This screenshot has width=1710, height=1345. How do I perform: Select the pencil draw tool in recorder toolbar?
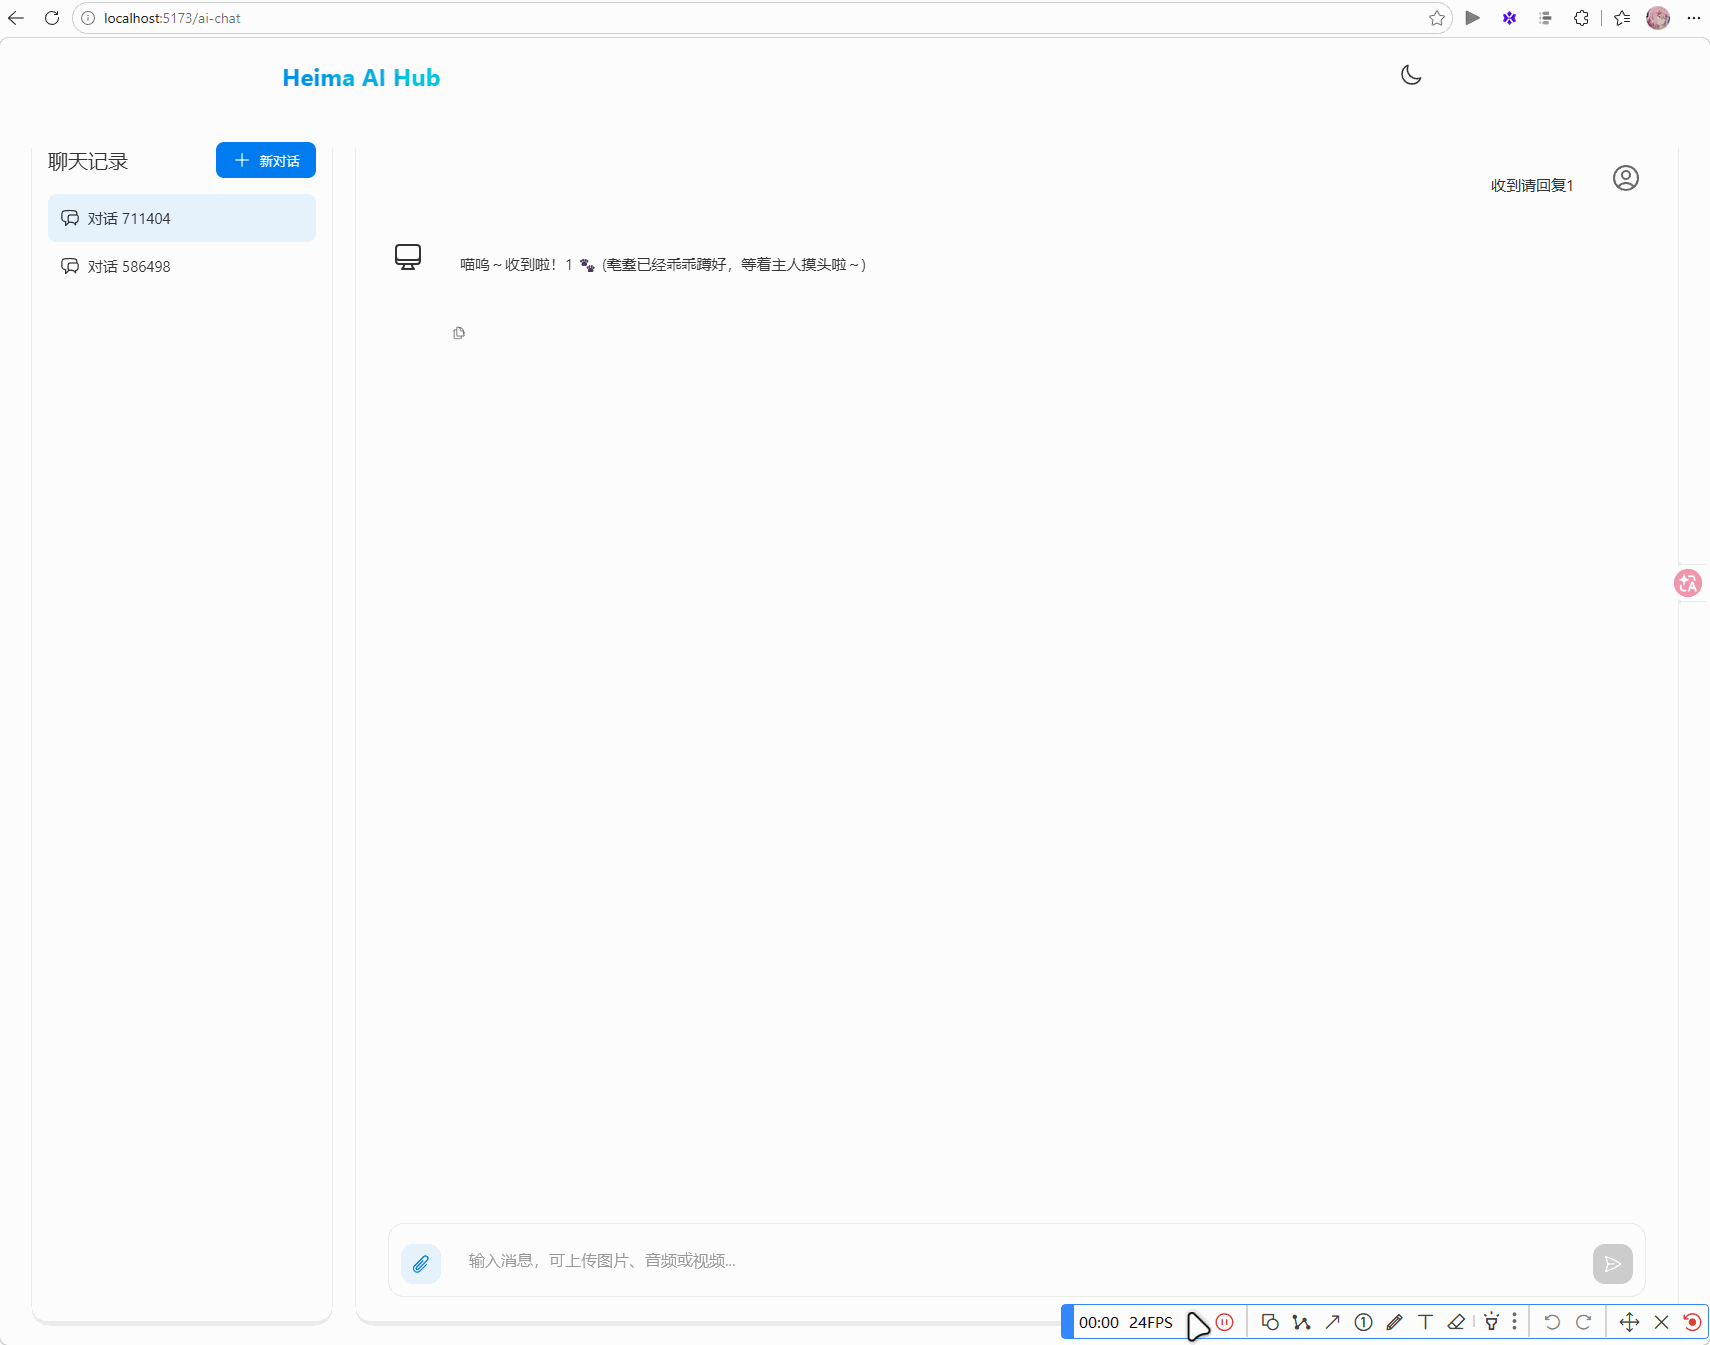coord(1394,1322)
